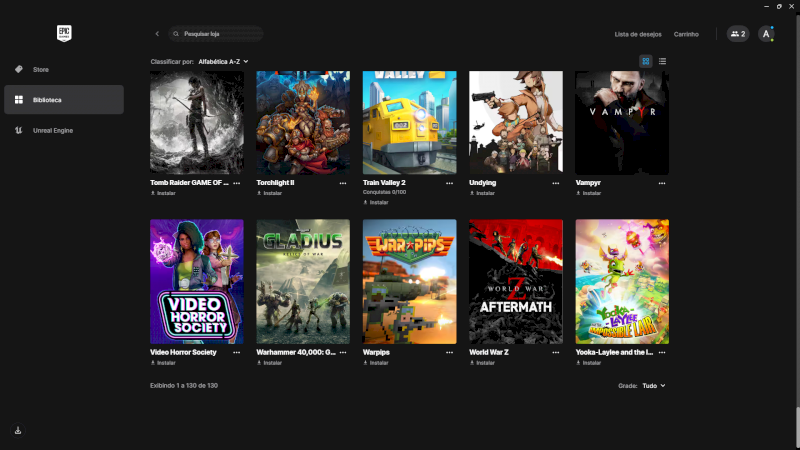The image size is (800, 450).
Task: Install Train Valley 2 via Instalar
Action: pyautogui.click(x=376, y=203)
